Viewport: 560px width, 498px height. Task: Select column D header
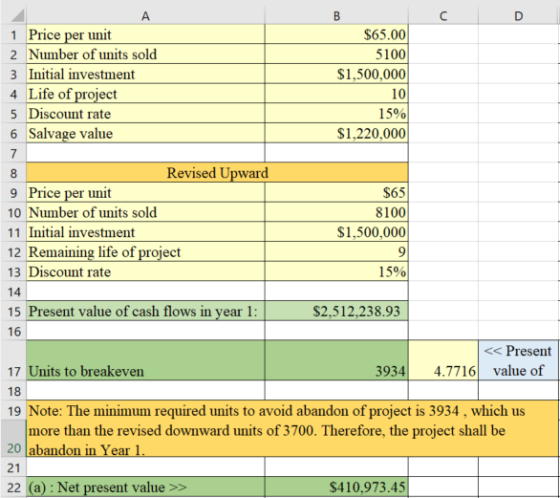coord(519,16)
